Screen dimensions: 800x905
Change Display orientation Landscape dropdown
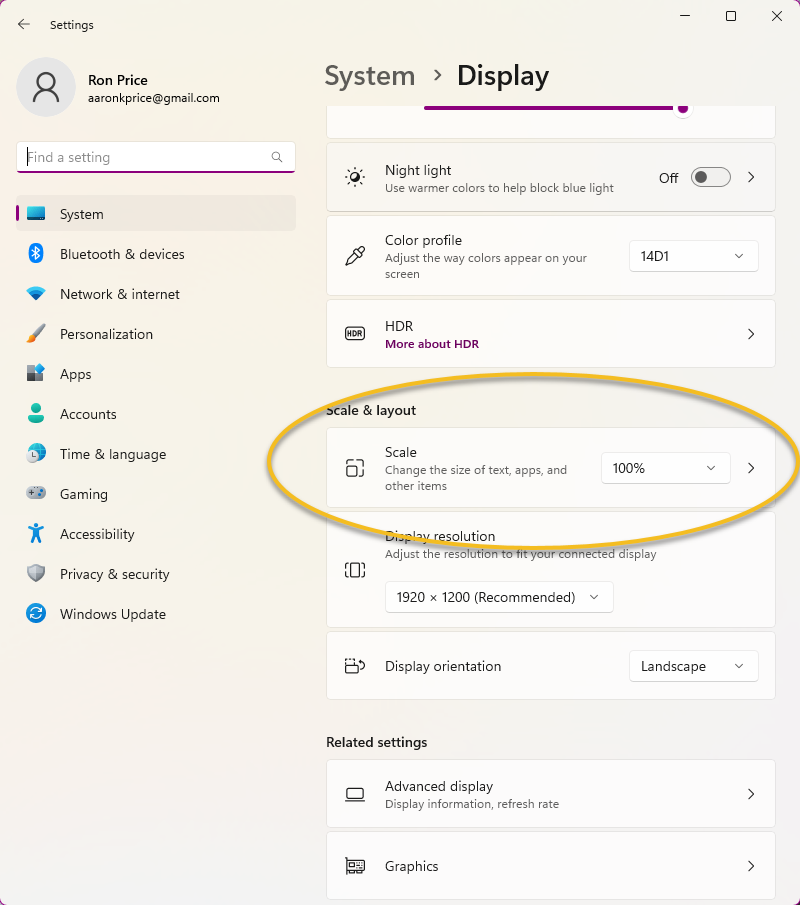tap(693, 666)
